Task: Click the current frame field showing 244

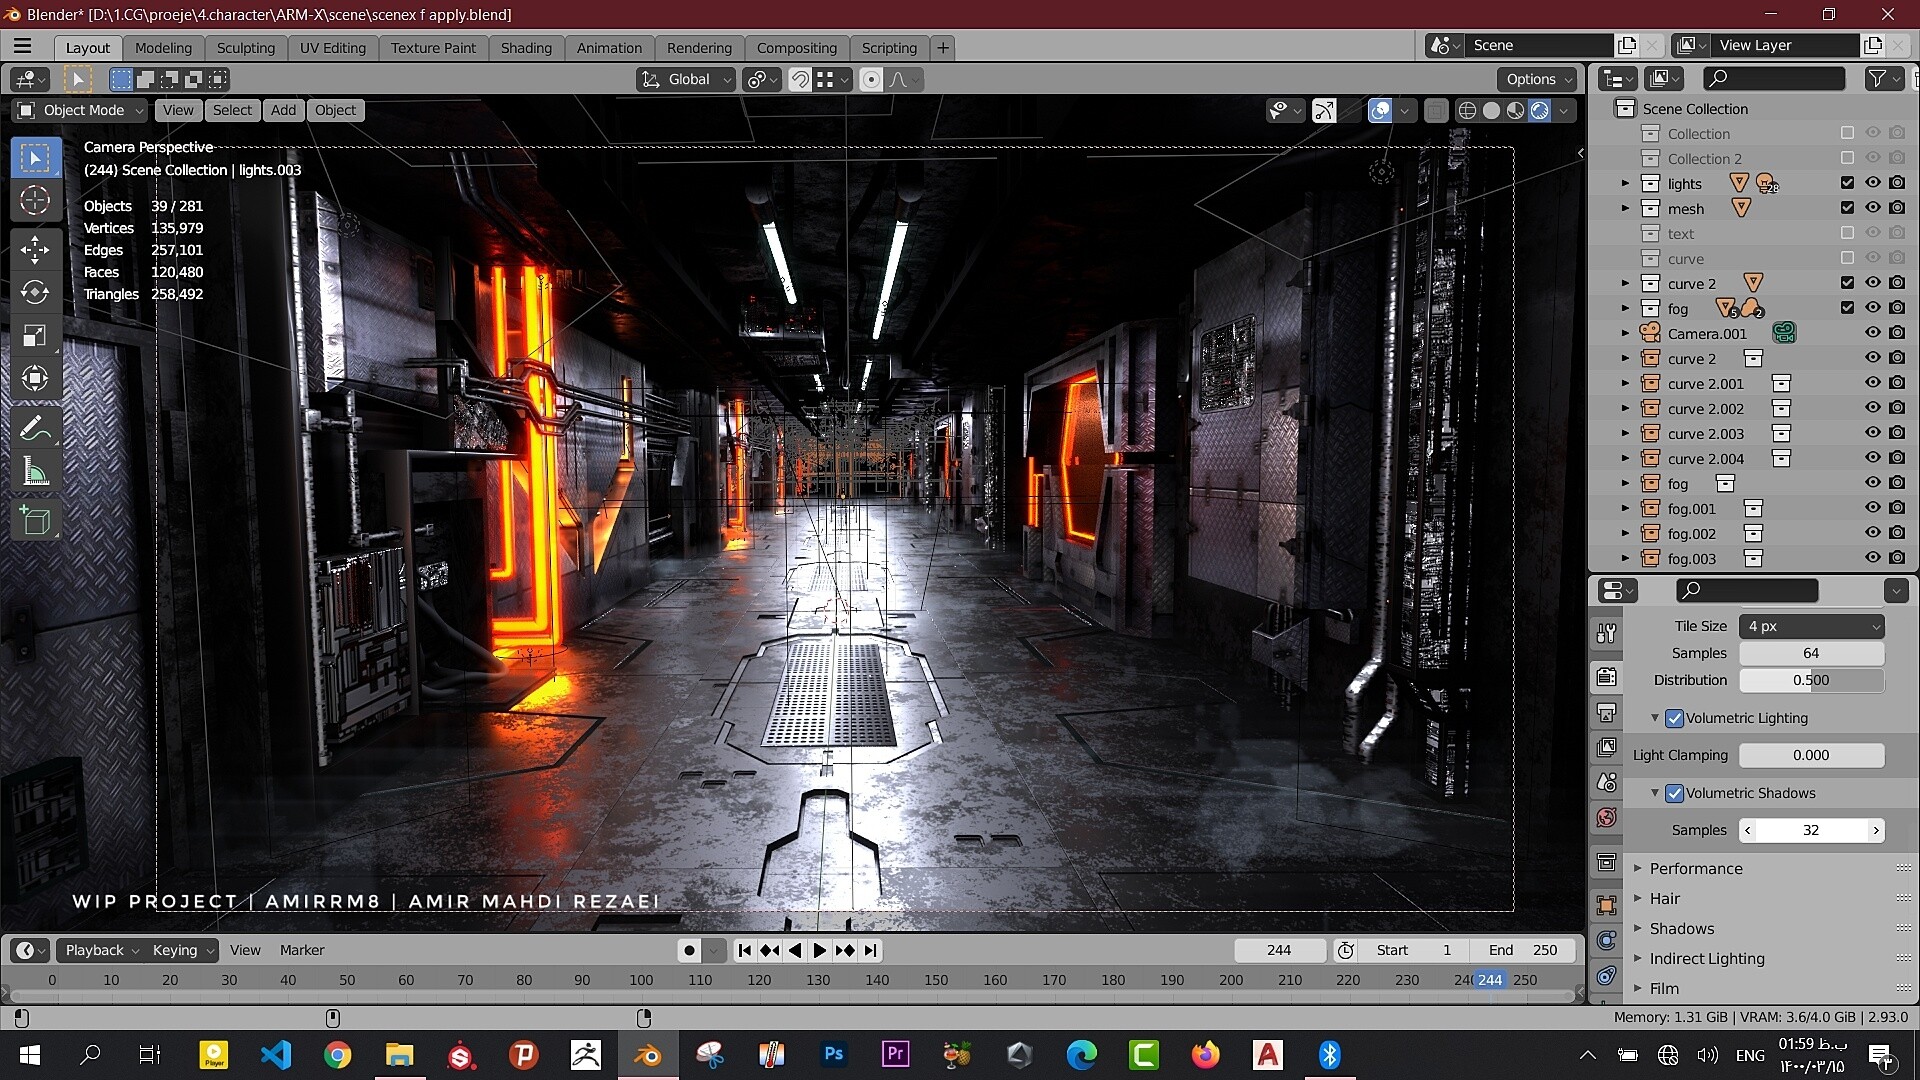Action: pyautogui.click(x=1280, y=950)
